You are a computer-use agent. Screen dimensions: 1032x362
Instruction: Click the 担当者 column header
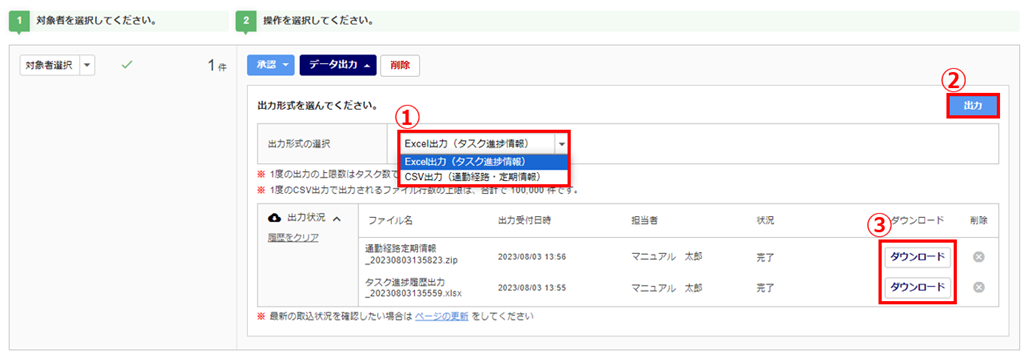click(645, 220)
